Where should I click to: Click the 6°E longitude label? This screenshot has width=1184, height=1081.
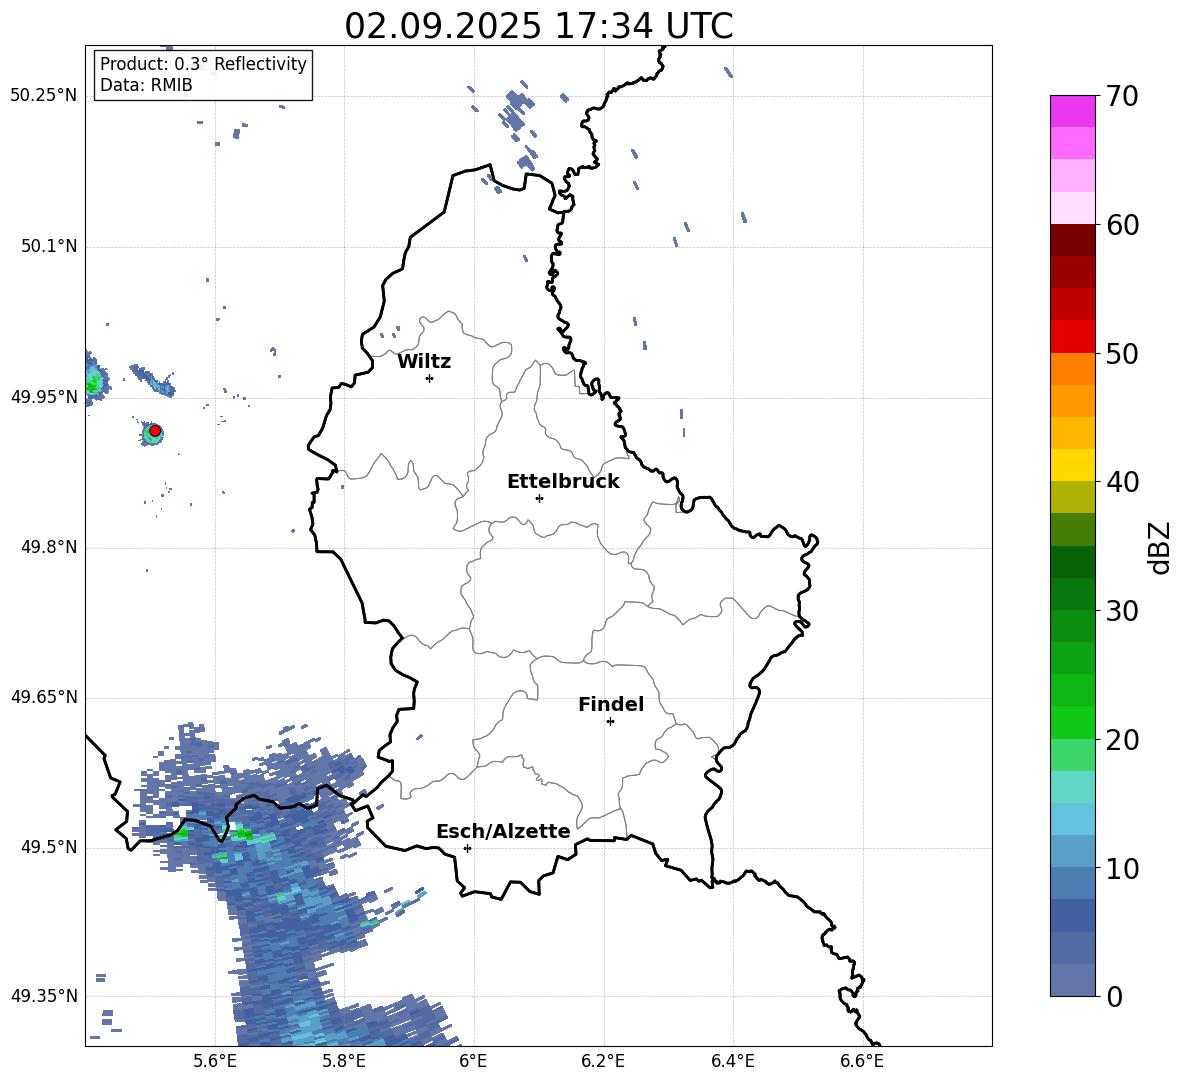click(x=473, y=1061)
